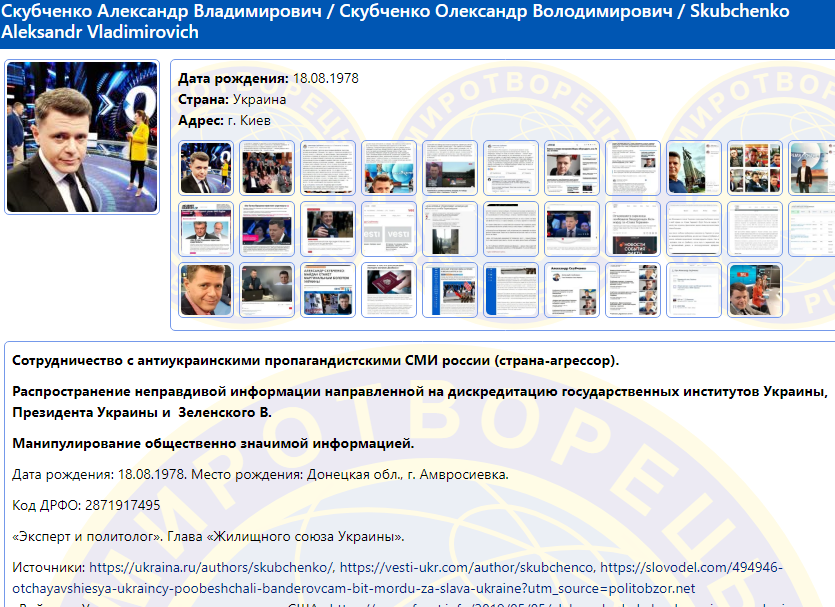
Task: Open bottom-row thumbnail of close-up smiling face
Action: pos(206,290)
